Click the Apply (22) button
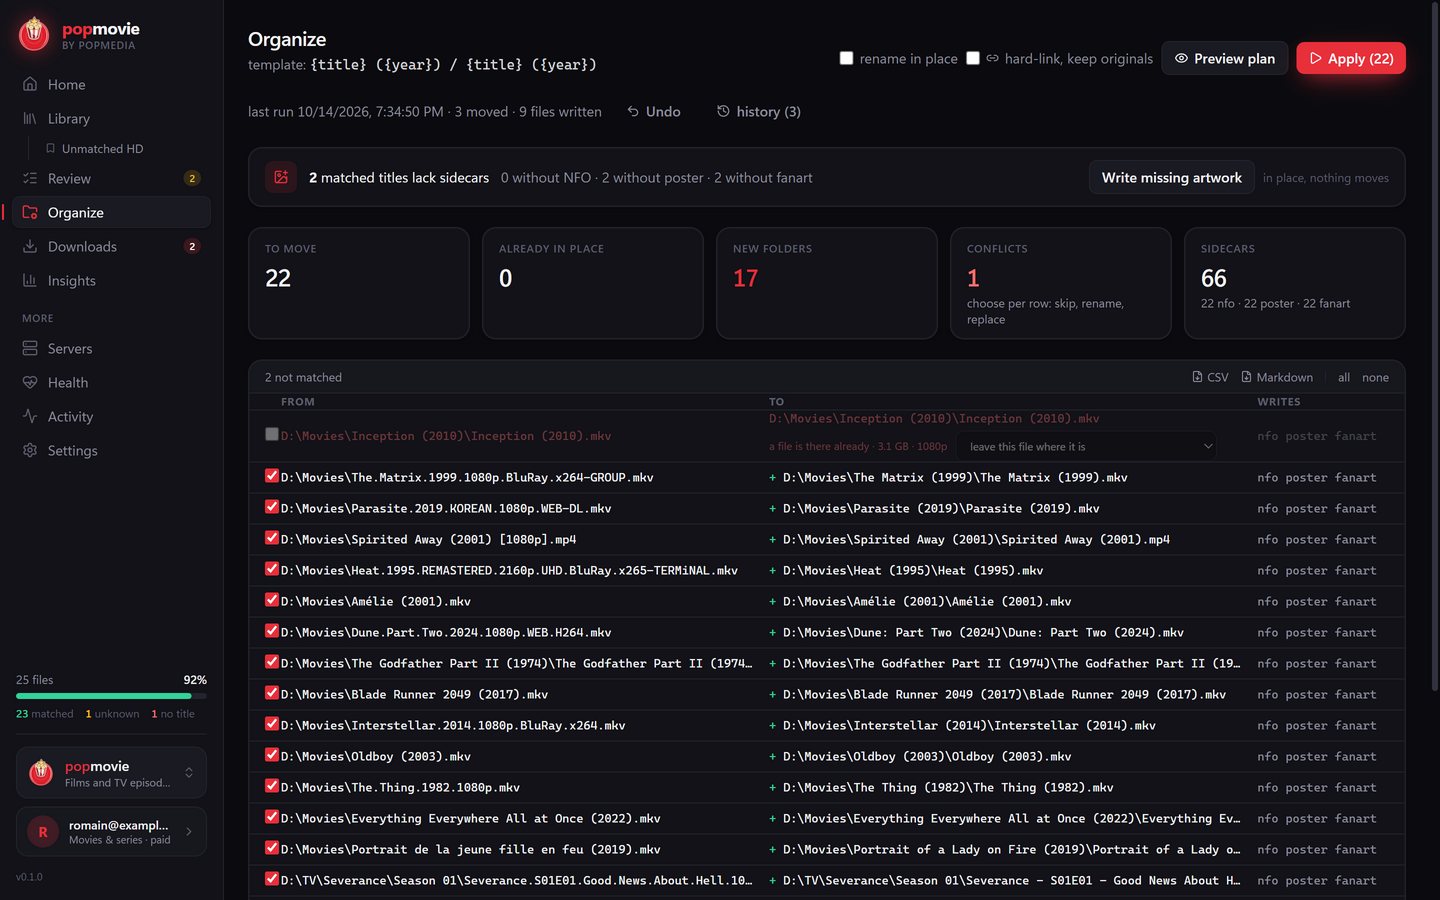 (1351, 58)
